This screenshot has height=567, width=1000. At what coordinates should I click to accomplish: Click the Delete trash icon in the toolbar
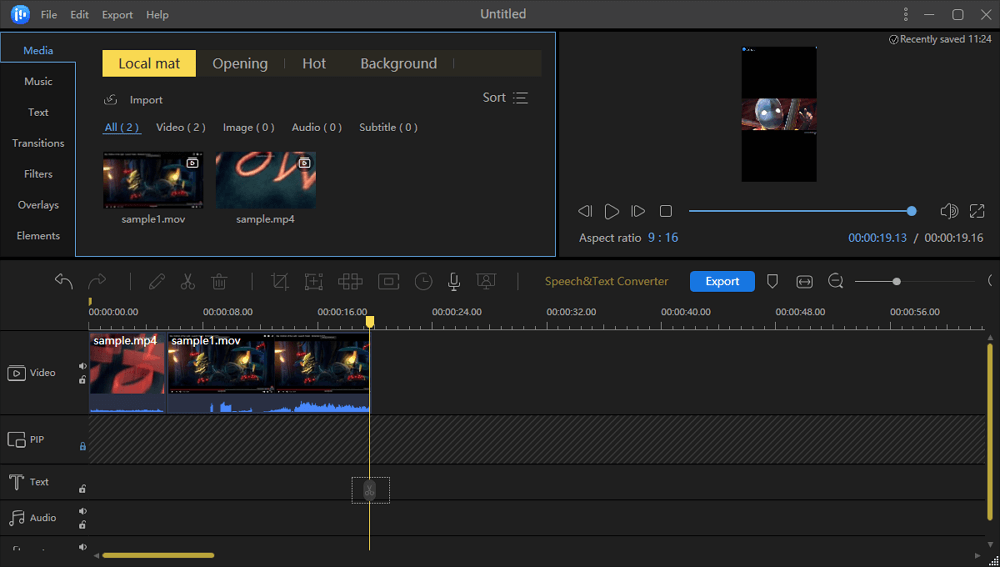click(x=219, y=282)
